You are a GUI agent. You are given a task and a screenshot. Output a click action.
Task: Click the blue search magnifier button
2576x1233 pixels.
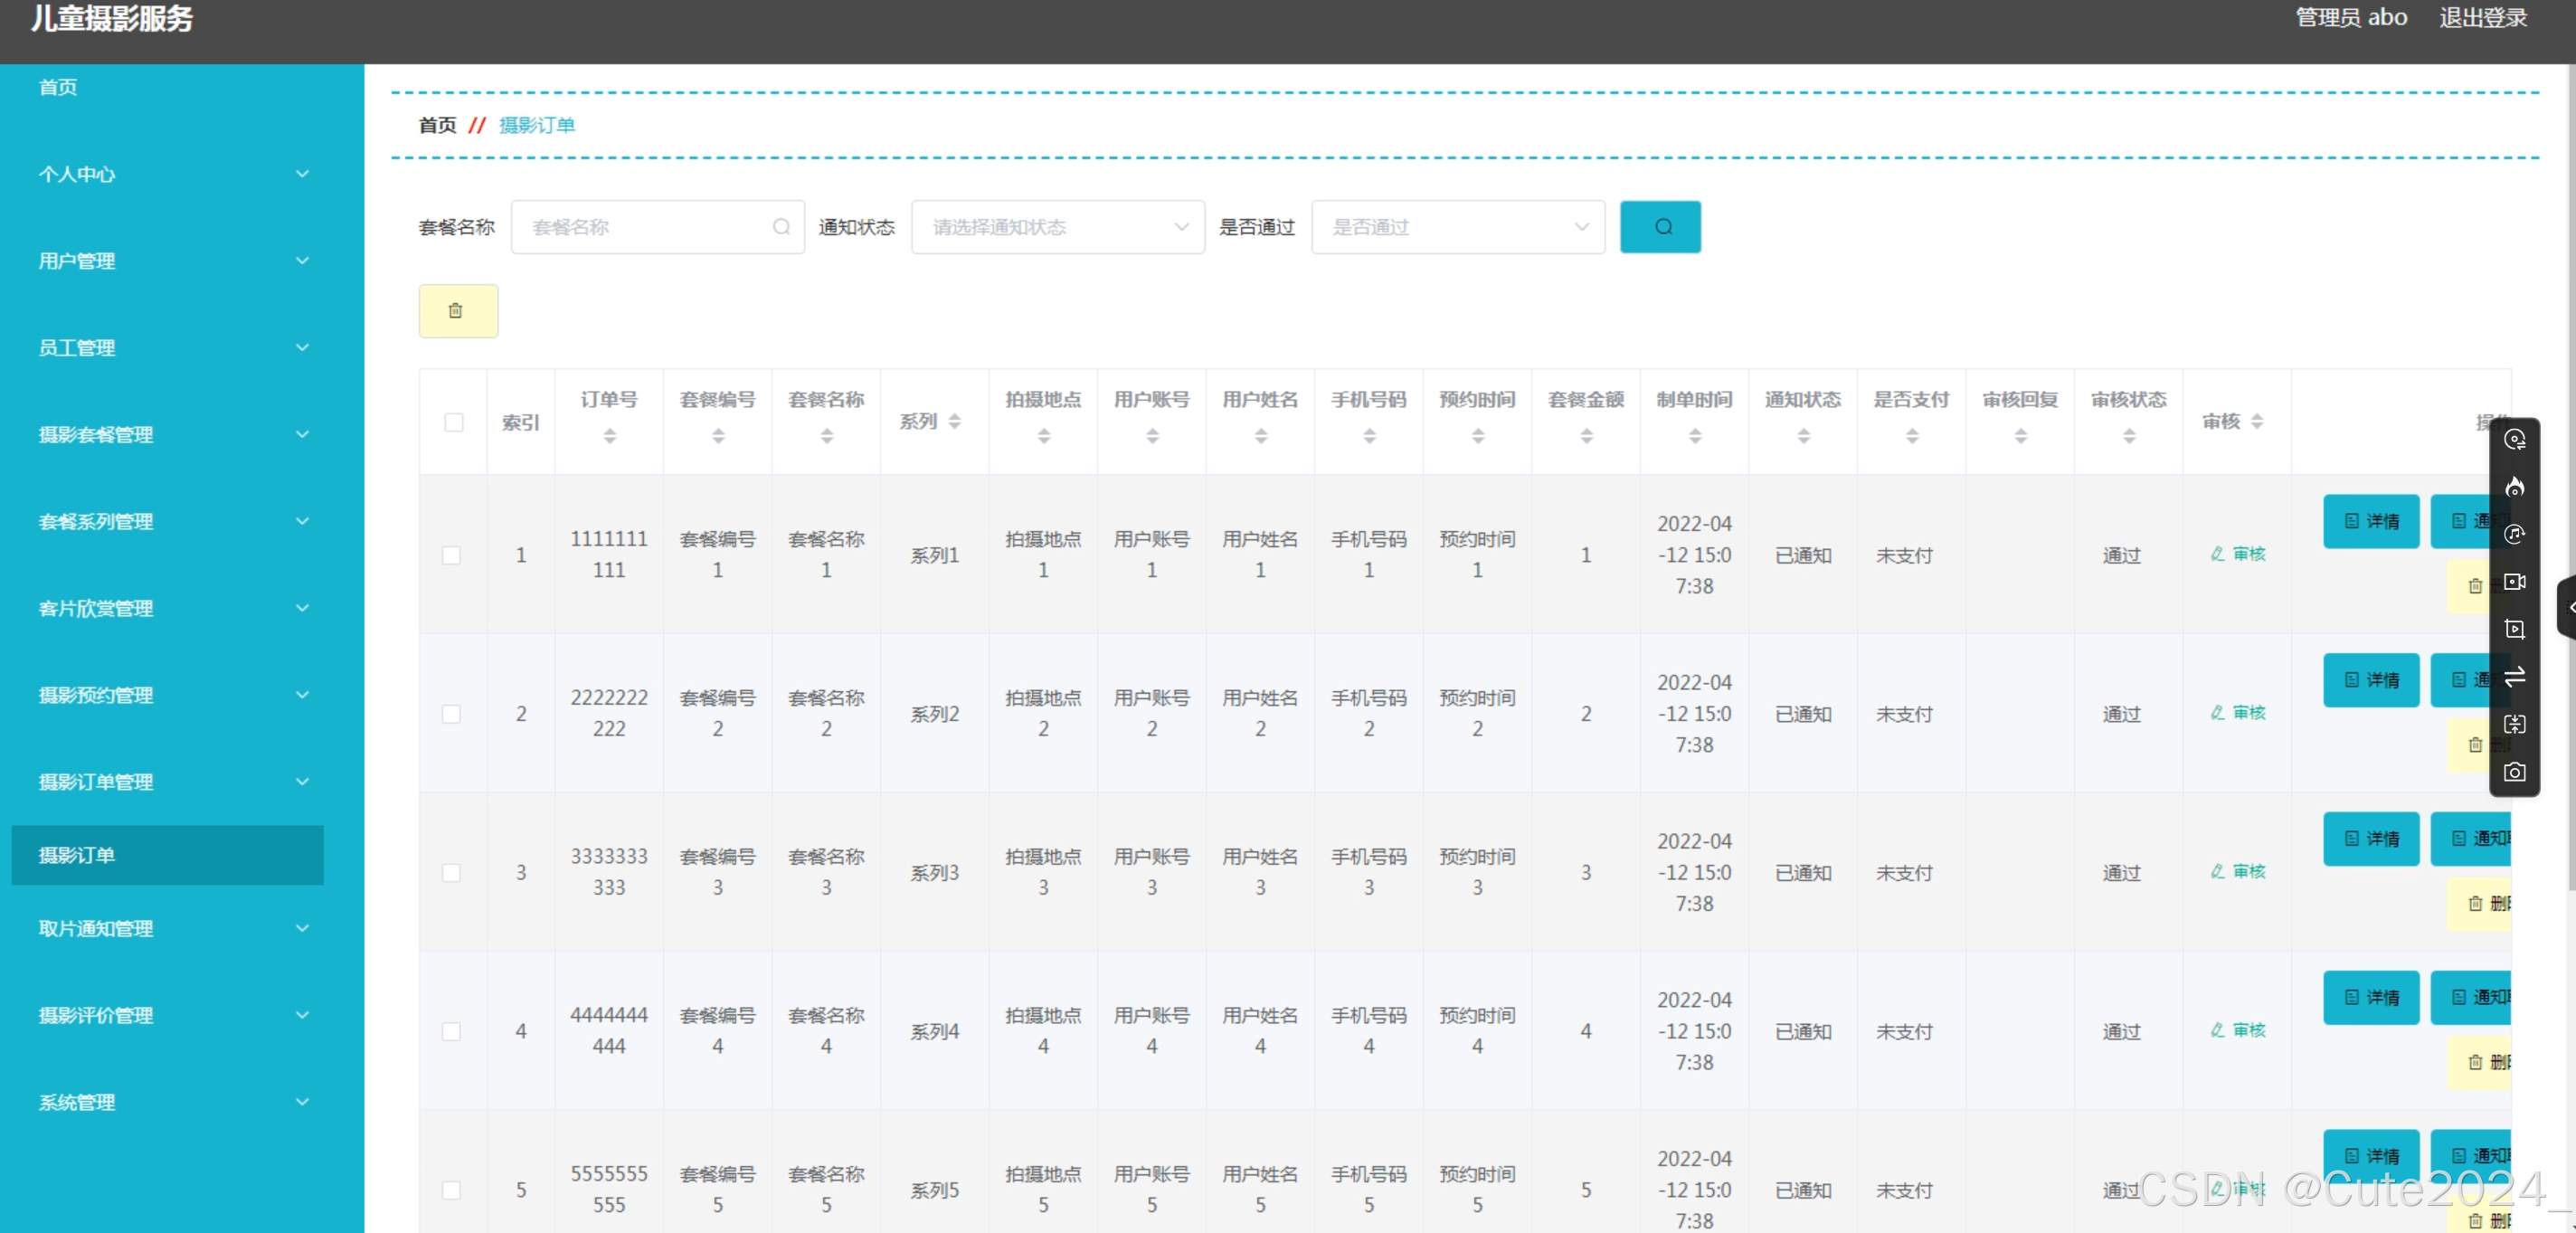[x=1659, y=227]
